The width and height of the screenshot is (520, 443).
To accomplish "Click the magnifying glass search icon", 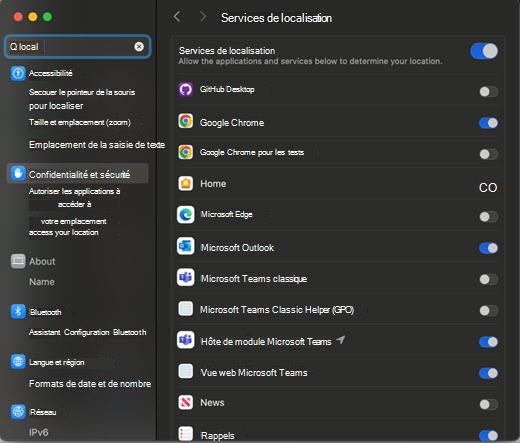I will 13,47.
